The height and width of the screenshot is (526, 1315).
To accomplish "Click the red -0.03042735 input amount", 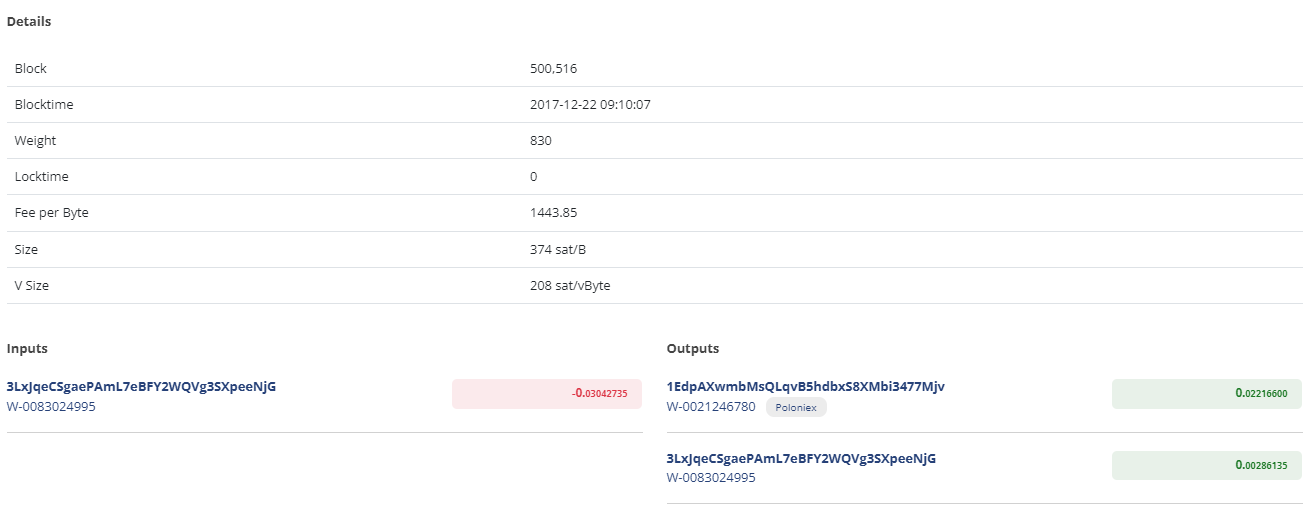I will pos(547,394).
